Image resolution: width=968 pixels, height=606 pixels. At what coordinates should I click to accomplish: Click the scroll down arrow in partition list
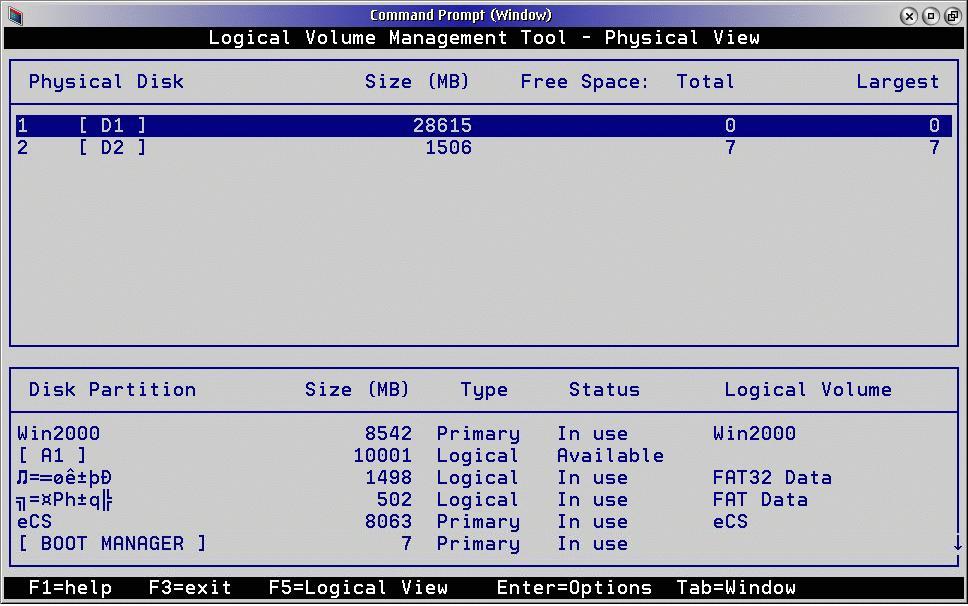[957, 544]
